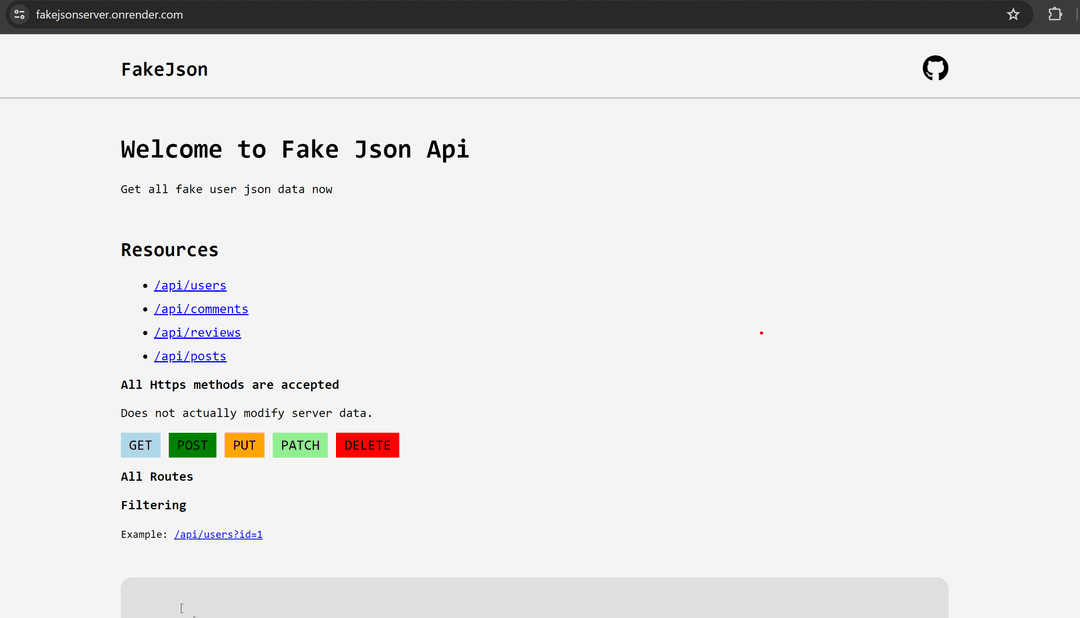The image size is (1080, 618).
Task: Go to the FakeJson home logo
Action: 164,70
